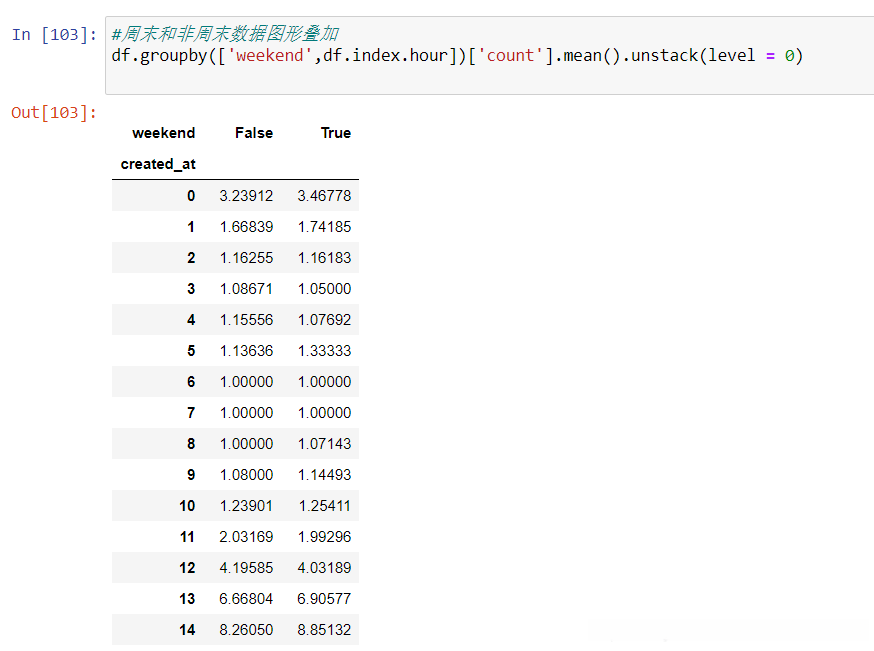Click the Out[103] output prompt

pos(54,113)
